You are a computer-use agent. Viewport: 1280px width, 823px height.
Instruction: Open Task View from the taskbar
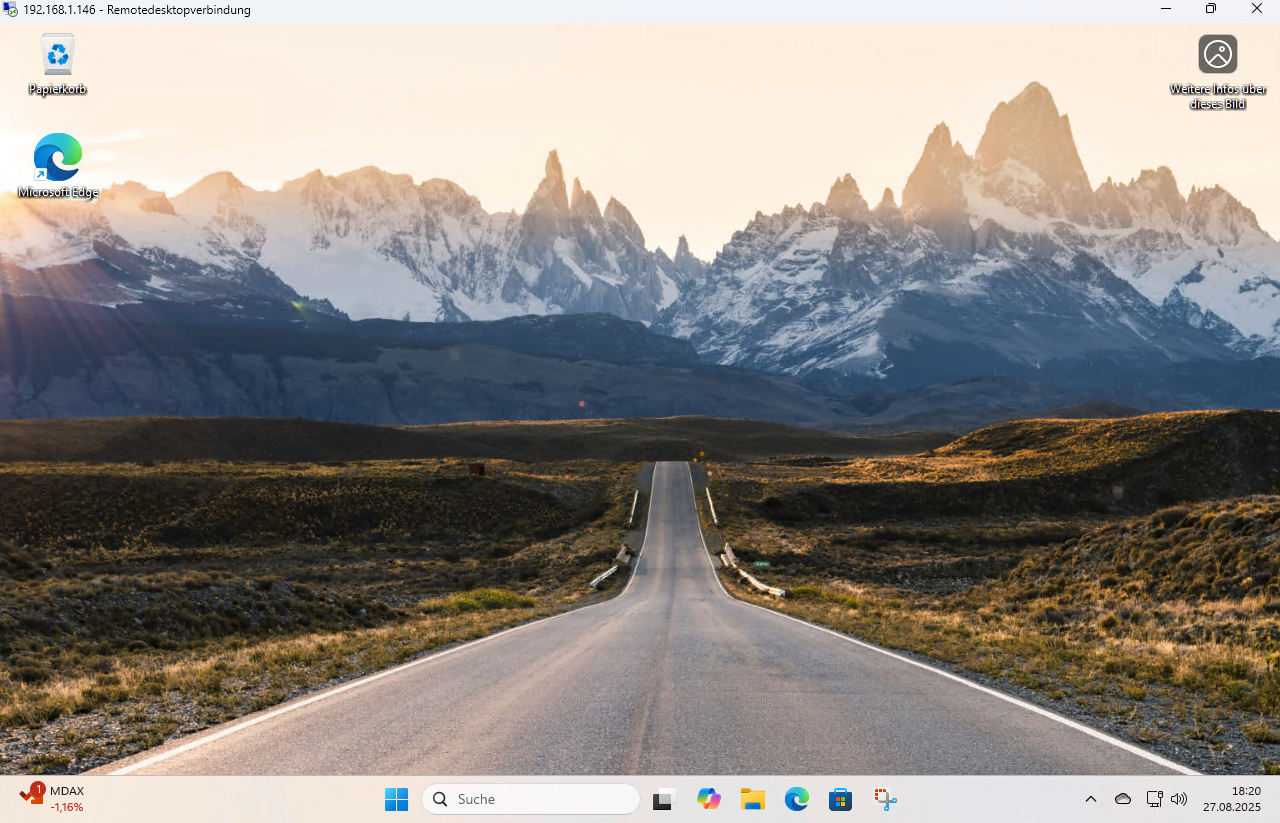click(x=664, y=799)
